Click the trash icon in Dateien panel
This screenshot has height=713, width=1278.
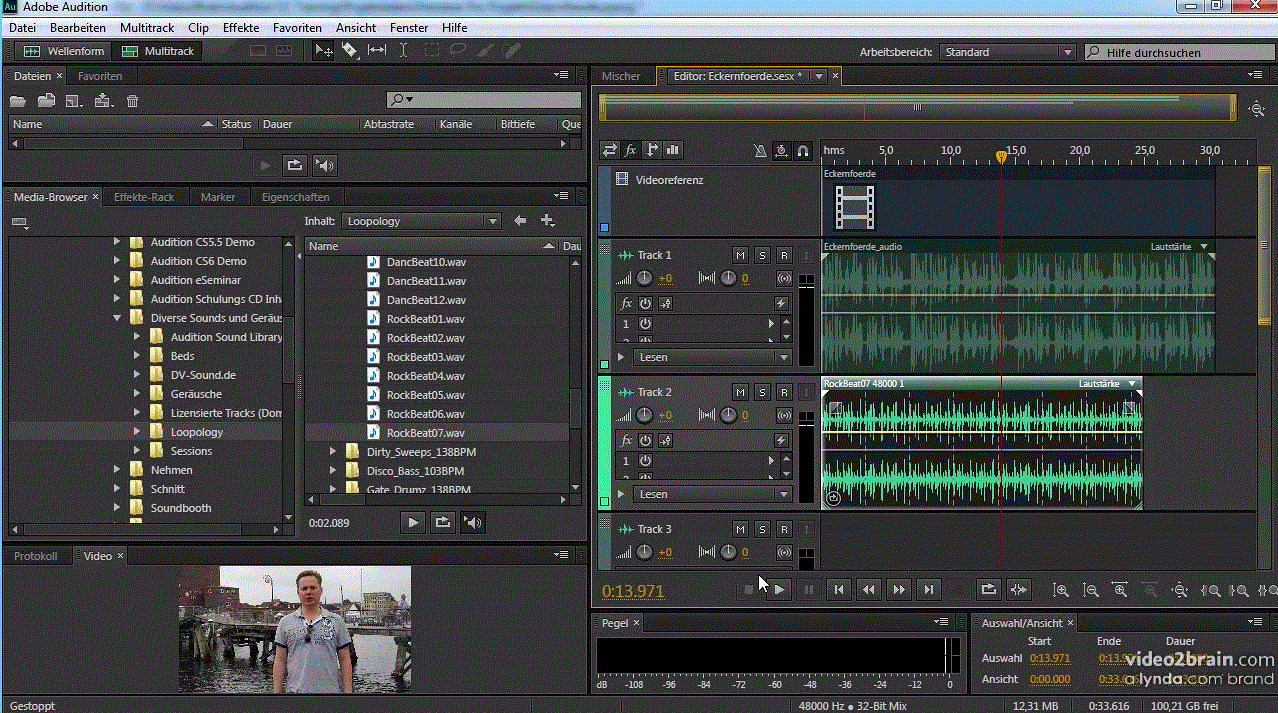coord(132,101)
